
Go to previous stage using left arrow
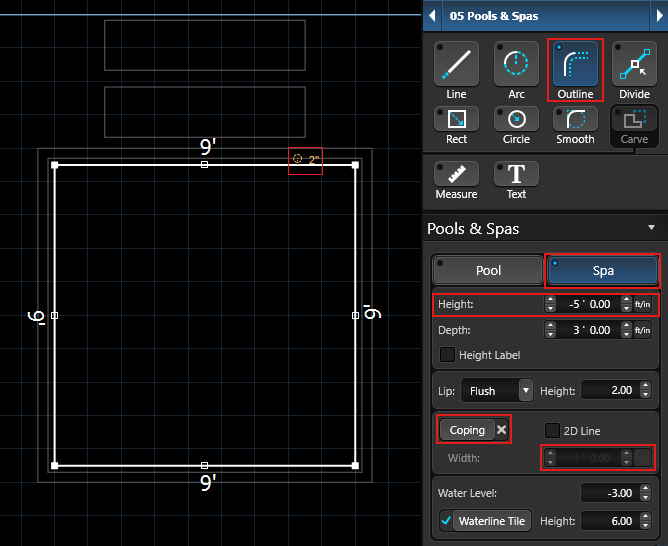tap(432, 16)
